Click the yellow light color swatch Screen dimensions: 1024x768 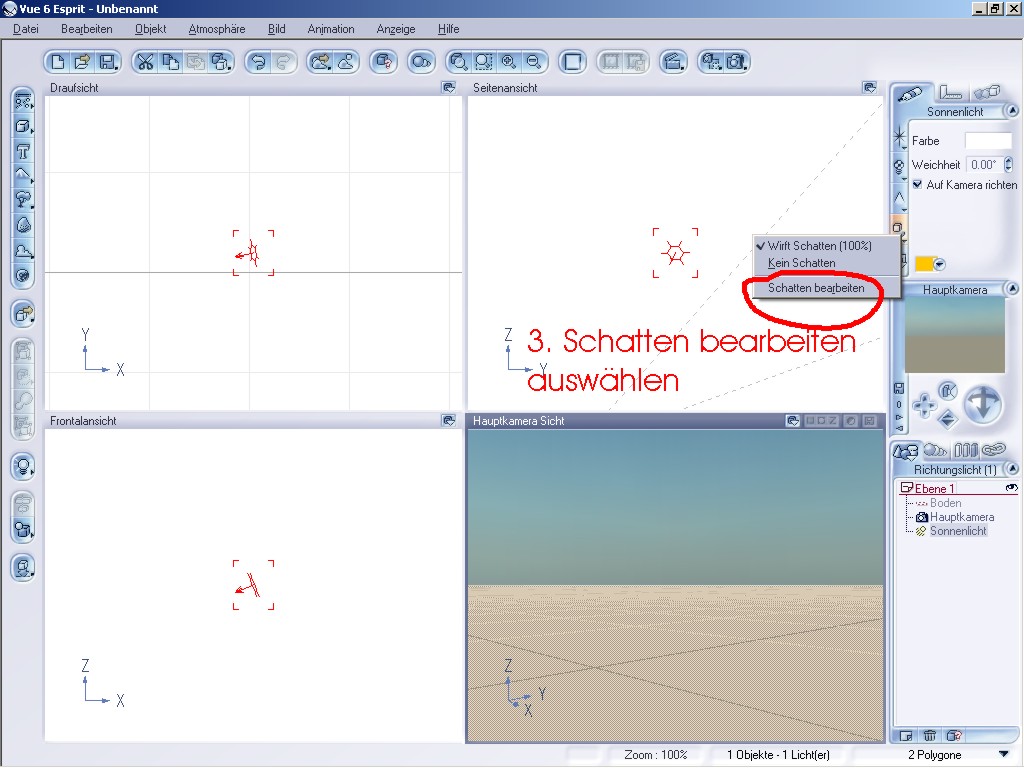tap(924, 264)
